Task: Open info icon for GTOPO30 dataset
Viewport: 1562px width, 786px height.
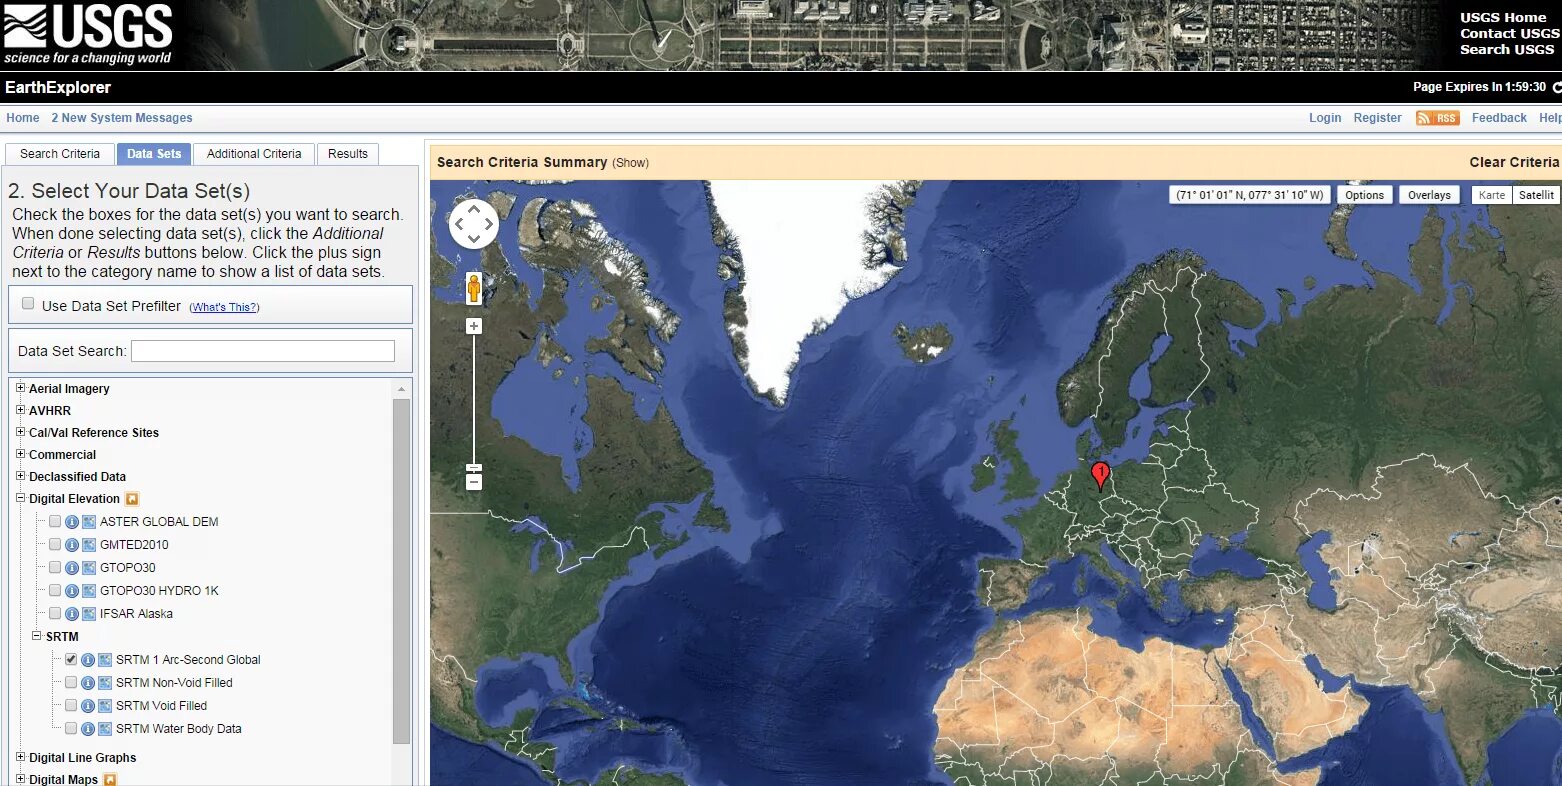Action: 72,568
